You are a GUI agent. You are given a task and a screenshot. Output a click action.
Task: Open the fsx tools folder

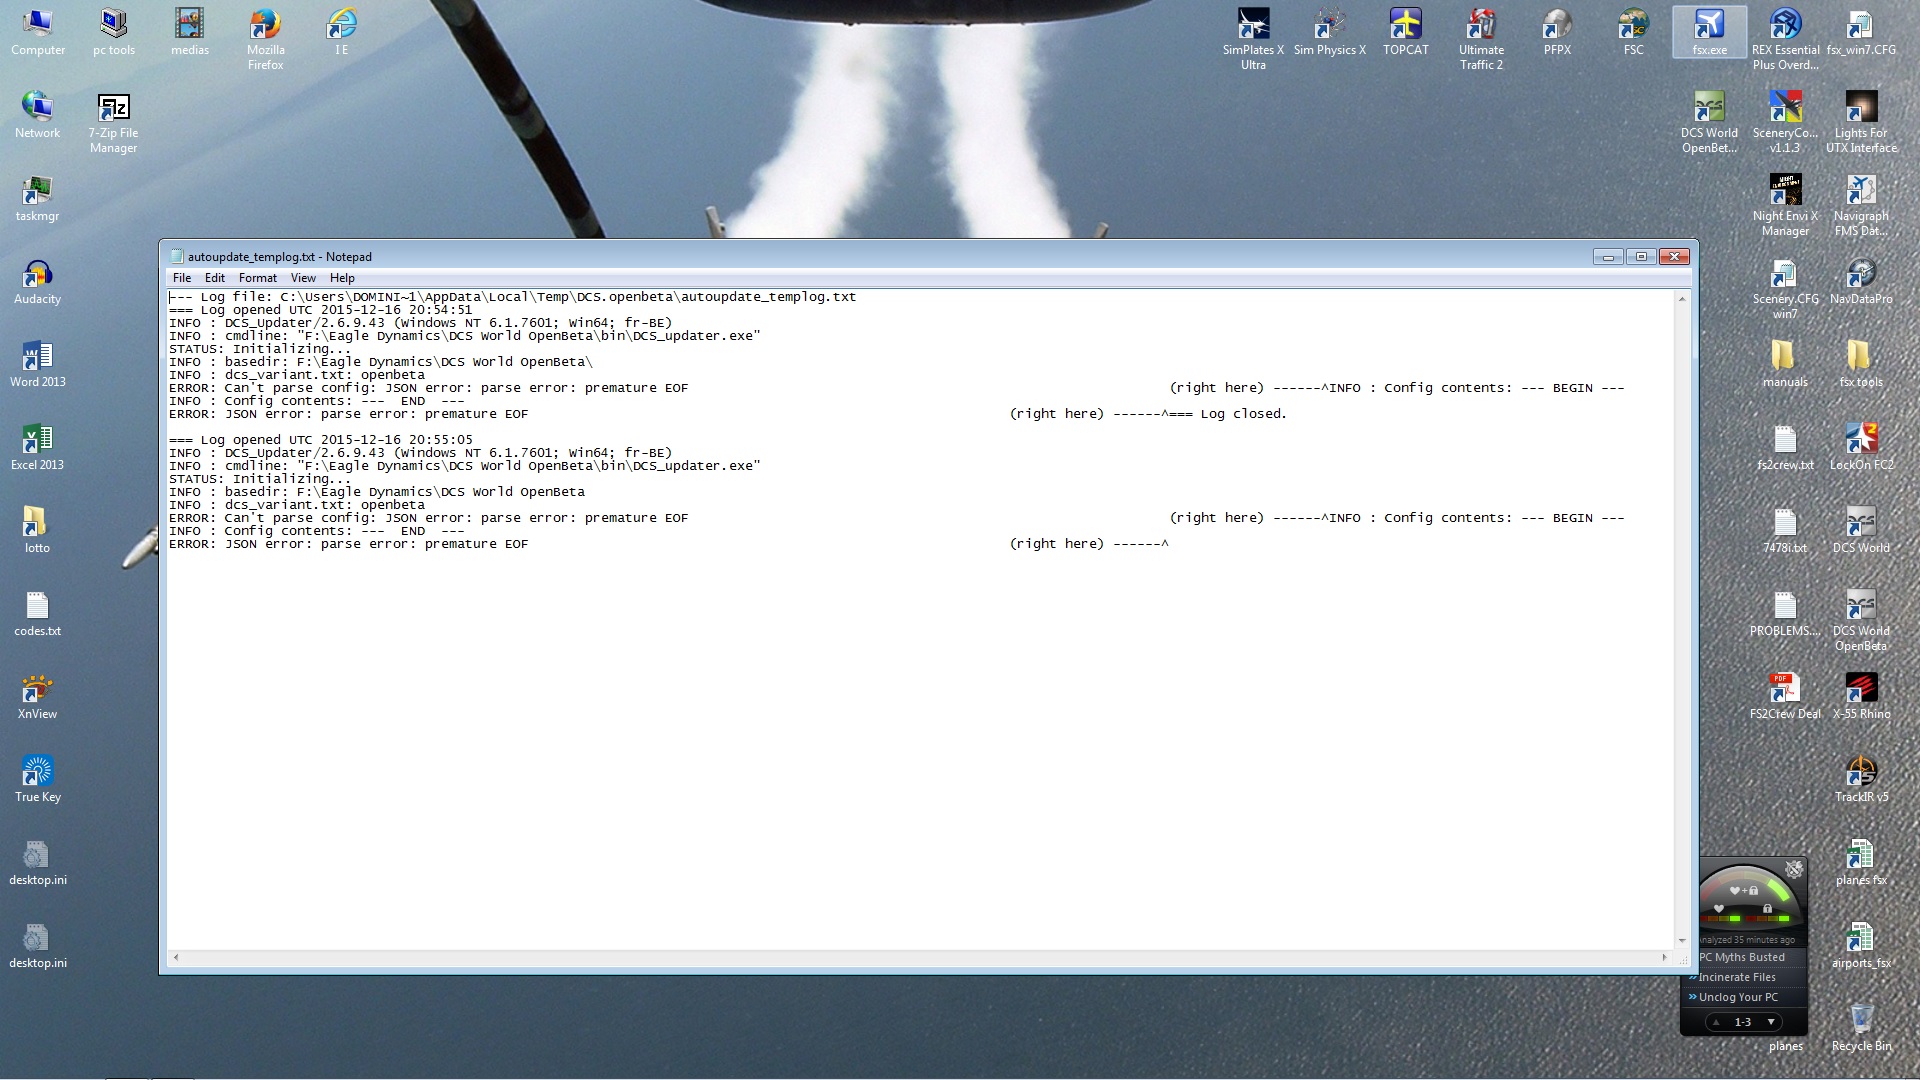pyautogui.click(x=1861, y=364)
